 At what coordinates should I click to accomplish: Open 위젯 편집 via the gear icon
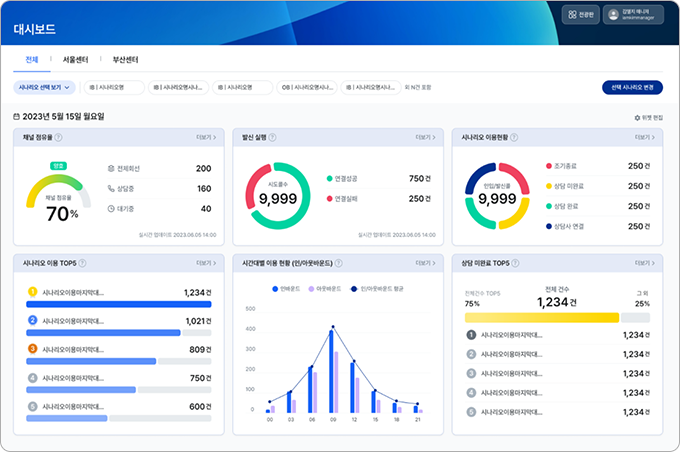point(637,117)
